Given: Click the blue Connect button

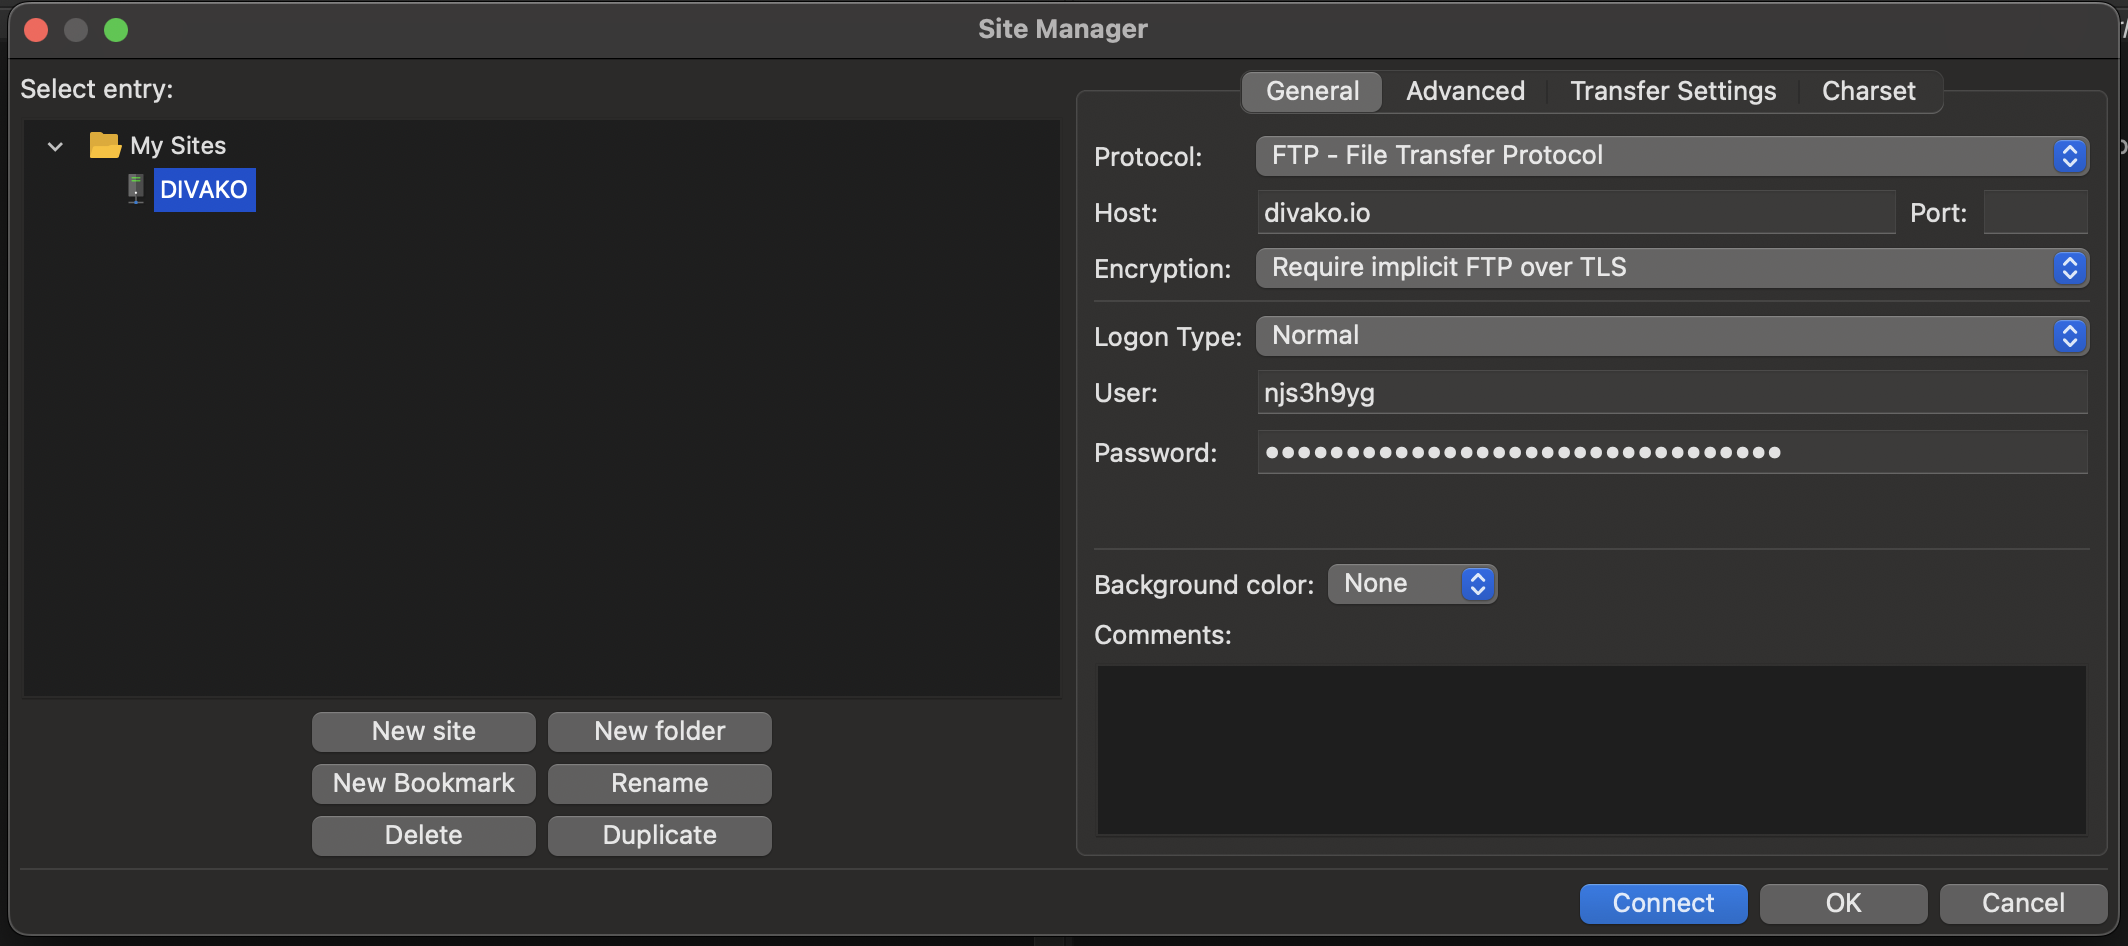Looking at the screenshot, I should 1664,904.
